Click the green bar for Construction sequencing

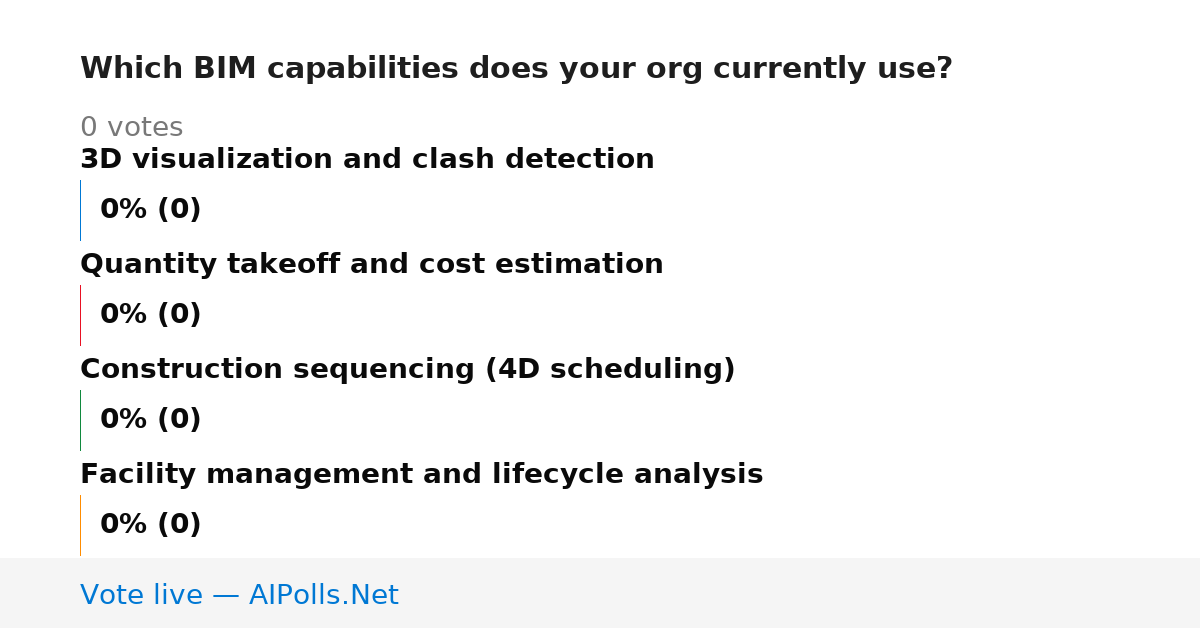pyautogui.click(x=80, y=420)
